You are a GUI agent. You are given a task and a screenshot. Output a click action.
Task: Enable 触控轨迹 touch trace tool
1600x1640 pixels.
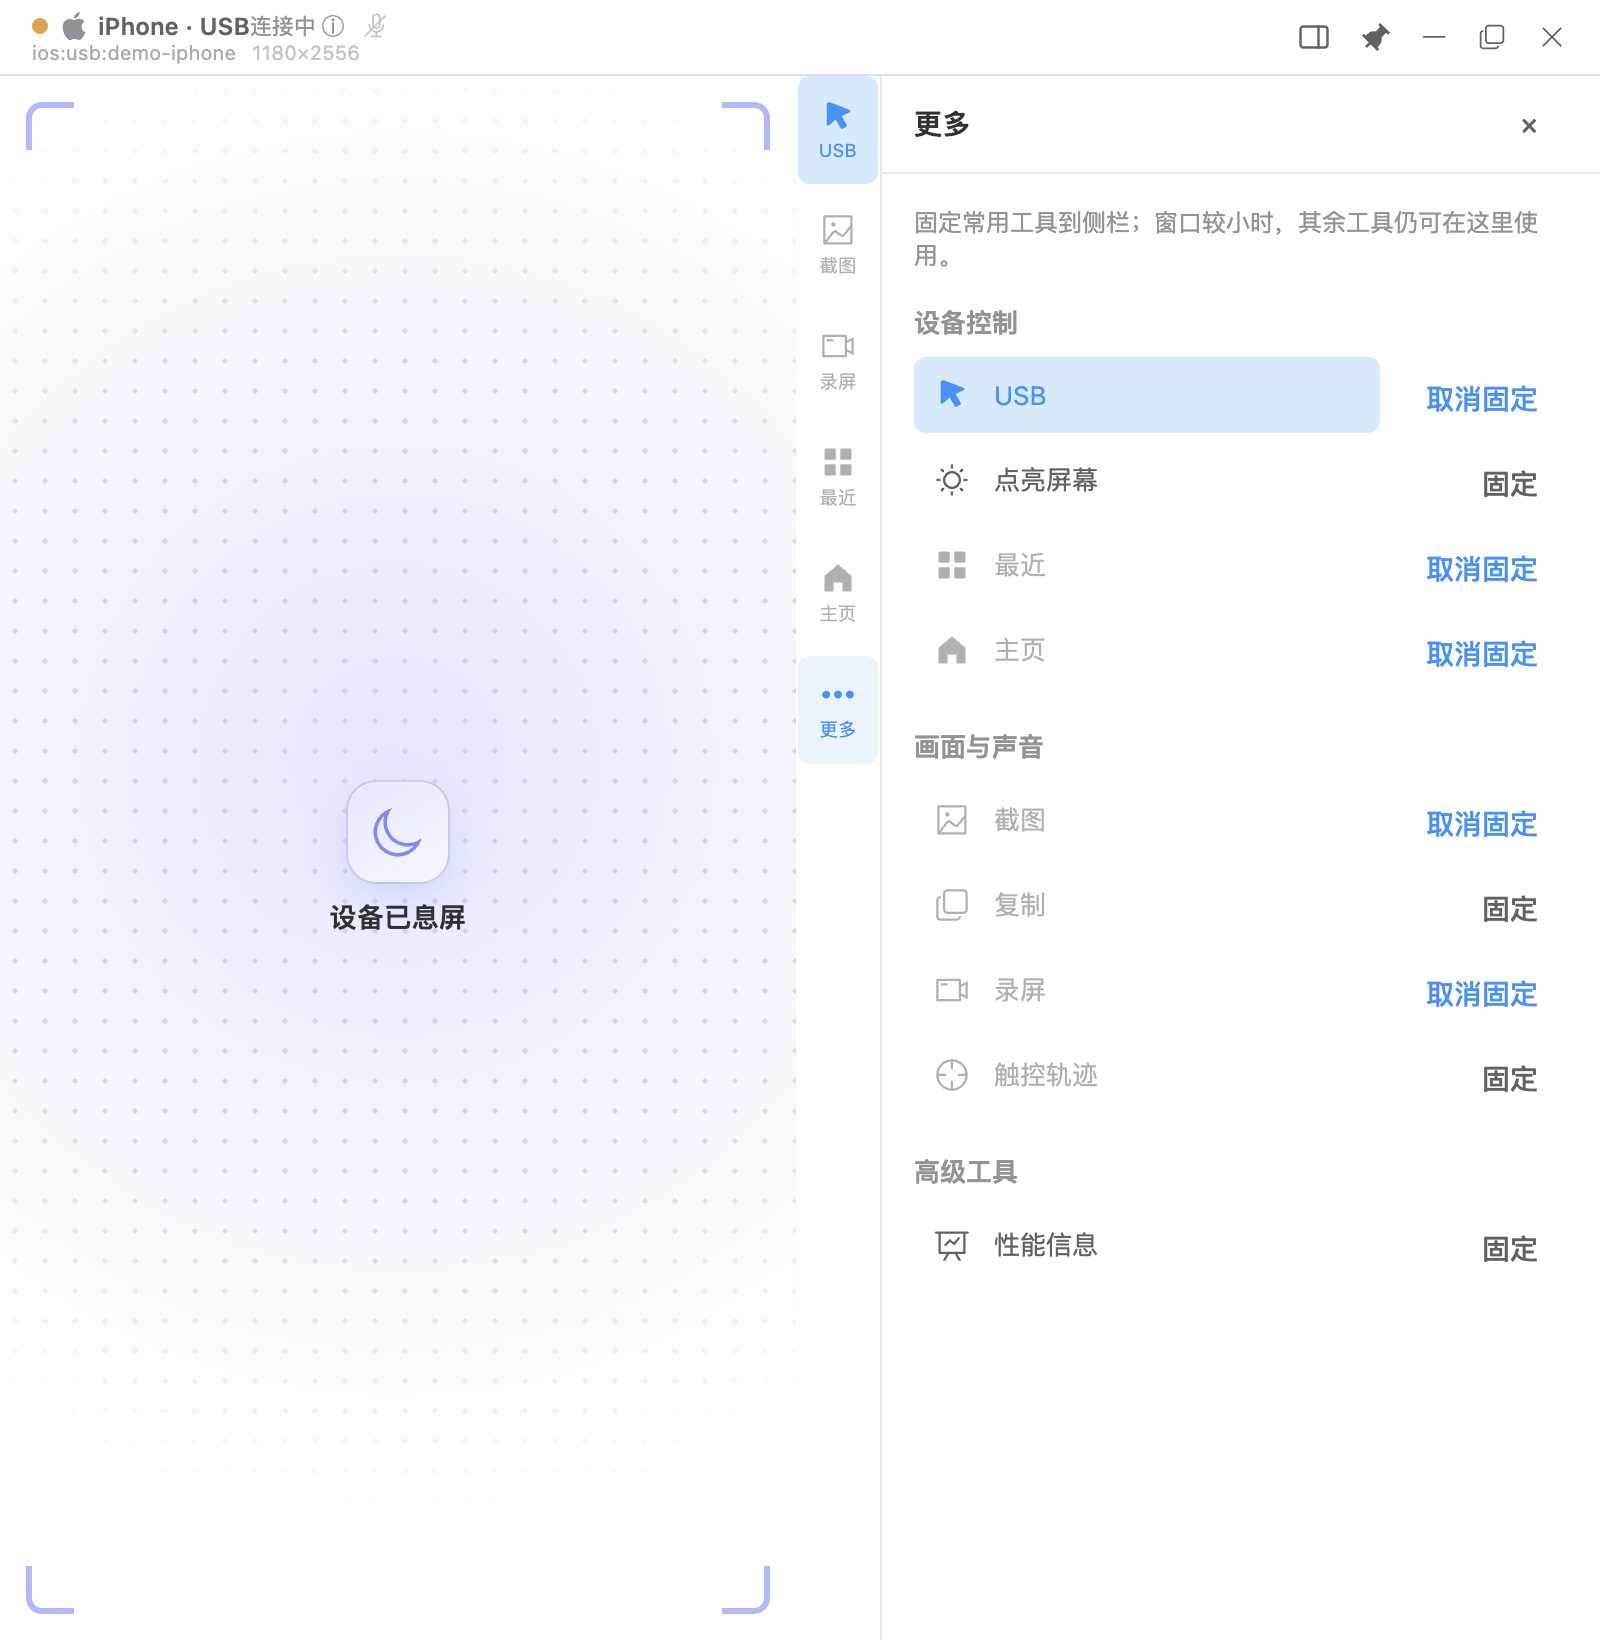(x=1147, y=1075)
